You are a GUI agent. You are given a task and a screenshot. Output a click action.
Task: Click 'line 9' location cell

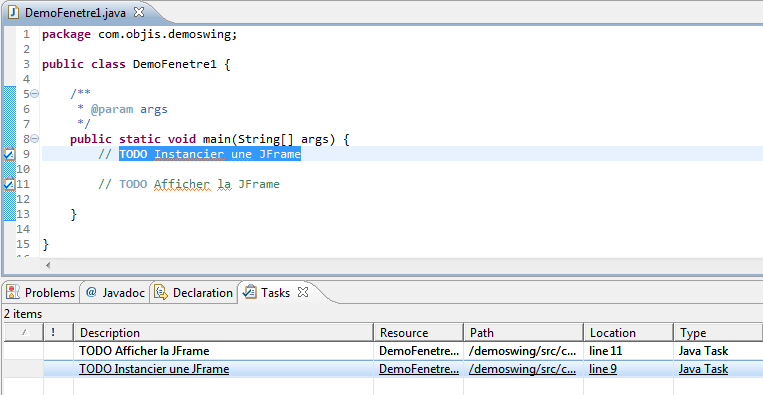click(x=603, y=369)
